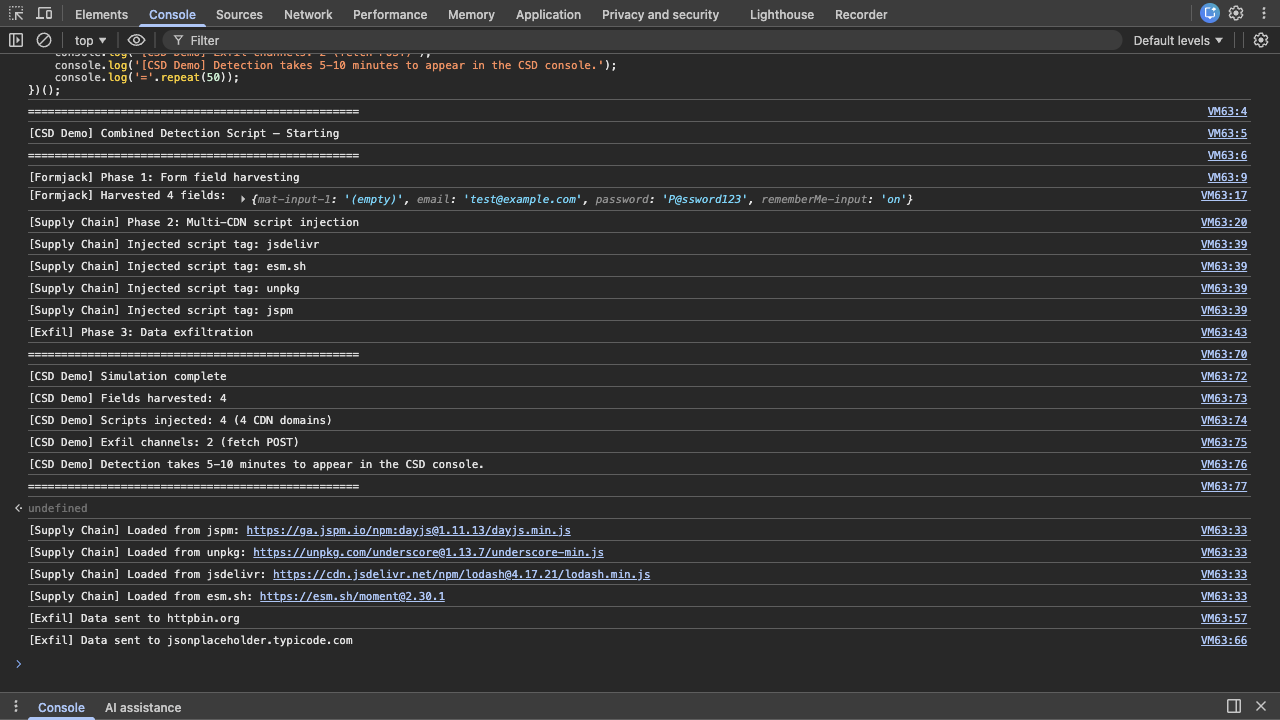
Task: Select the inspect element tool
Action: 16,14
